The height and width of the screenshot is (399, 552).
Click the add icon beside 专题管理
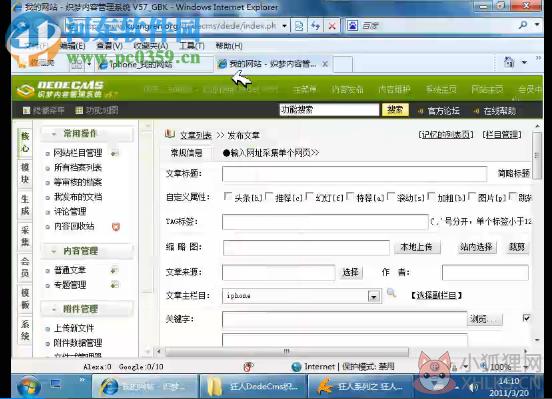tap(114, 285)
